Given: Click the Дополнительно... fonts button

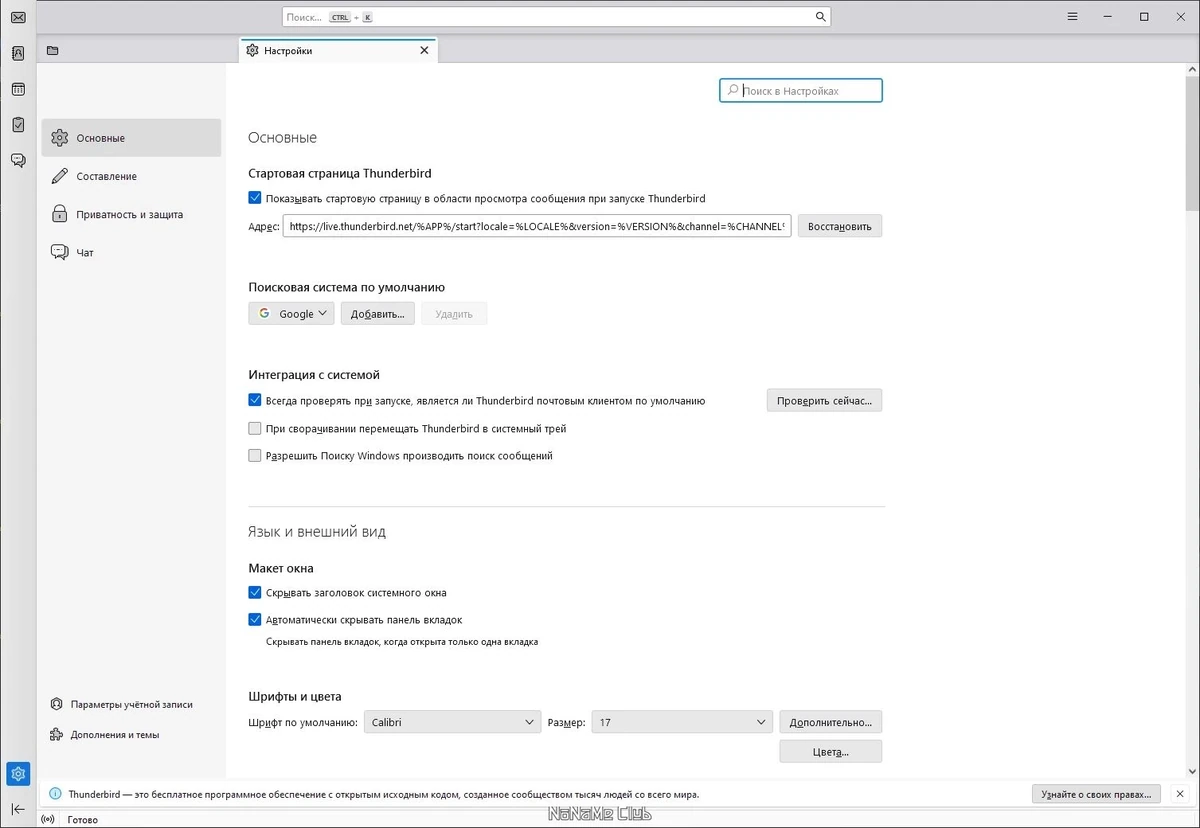Looking at the screenshot, I should 831,722.
